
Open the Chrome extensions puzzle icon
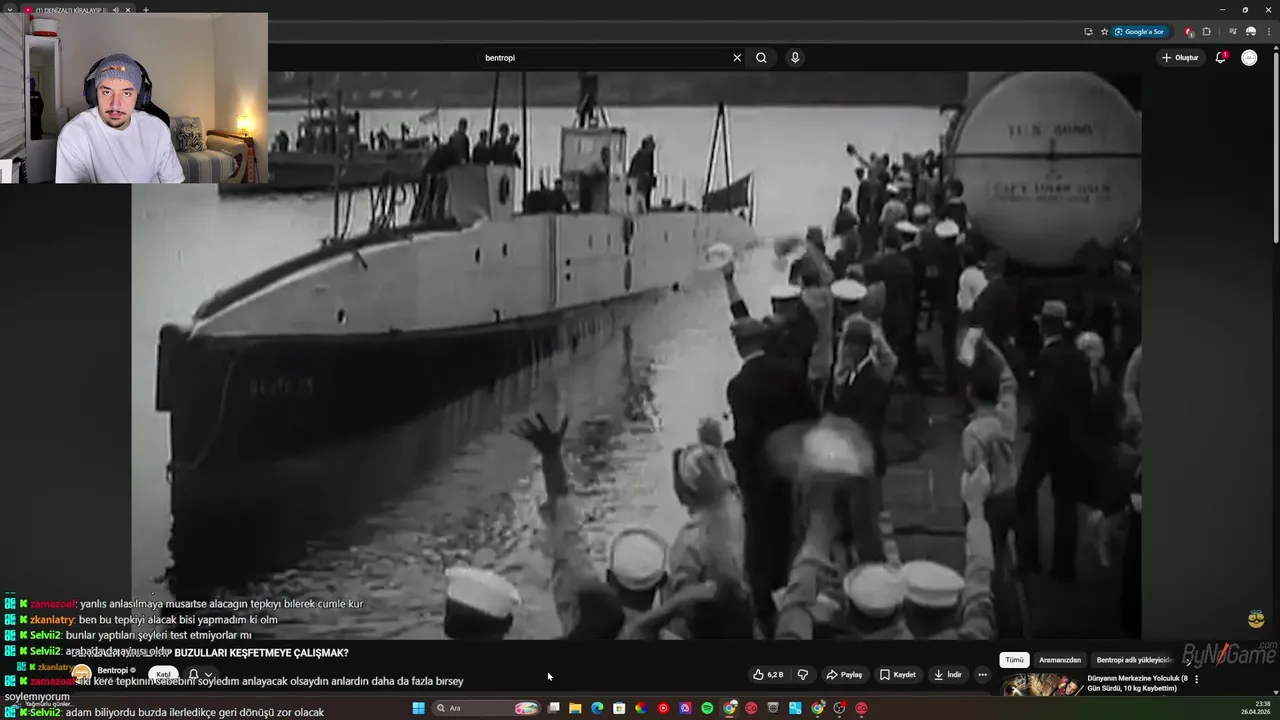[1206, 32]
